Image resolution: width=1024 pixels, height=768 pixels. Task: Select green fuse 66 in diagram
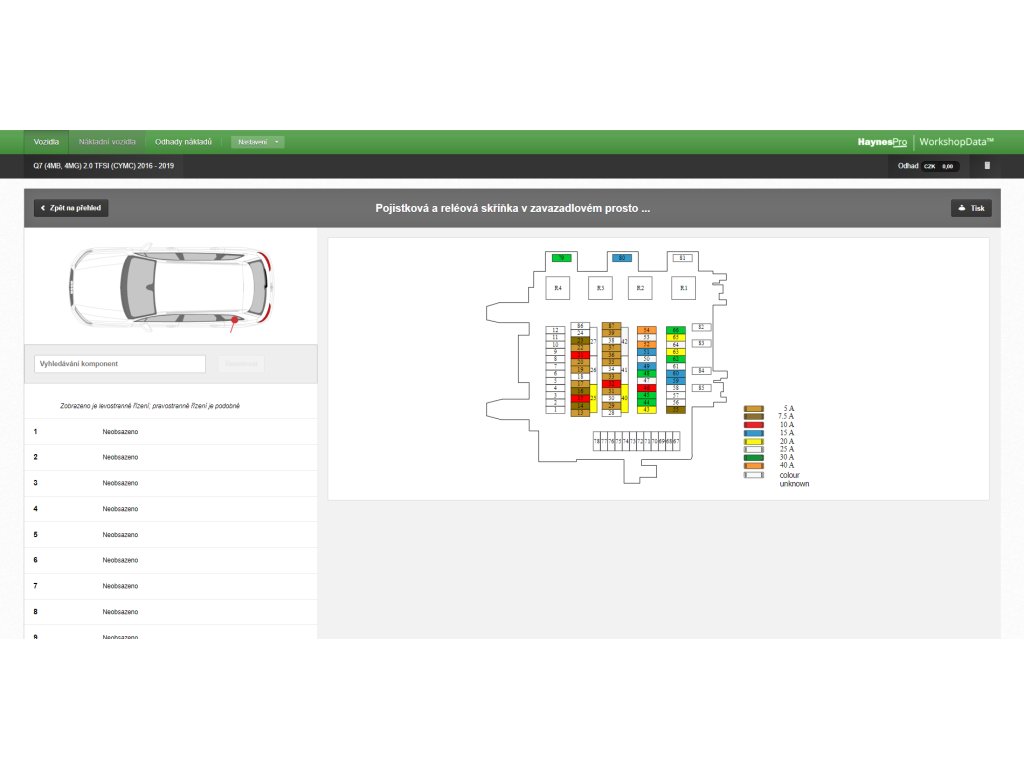pos(676,330)
